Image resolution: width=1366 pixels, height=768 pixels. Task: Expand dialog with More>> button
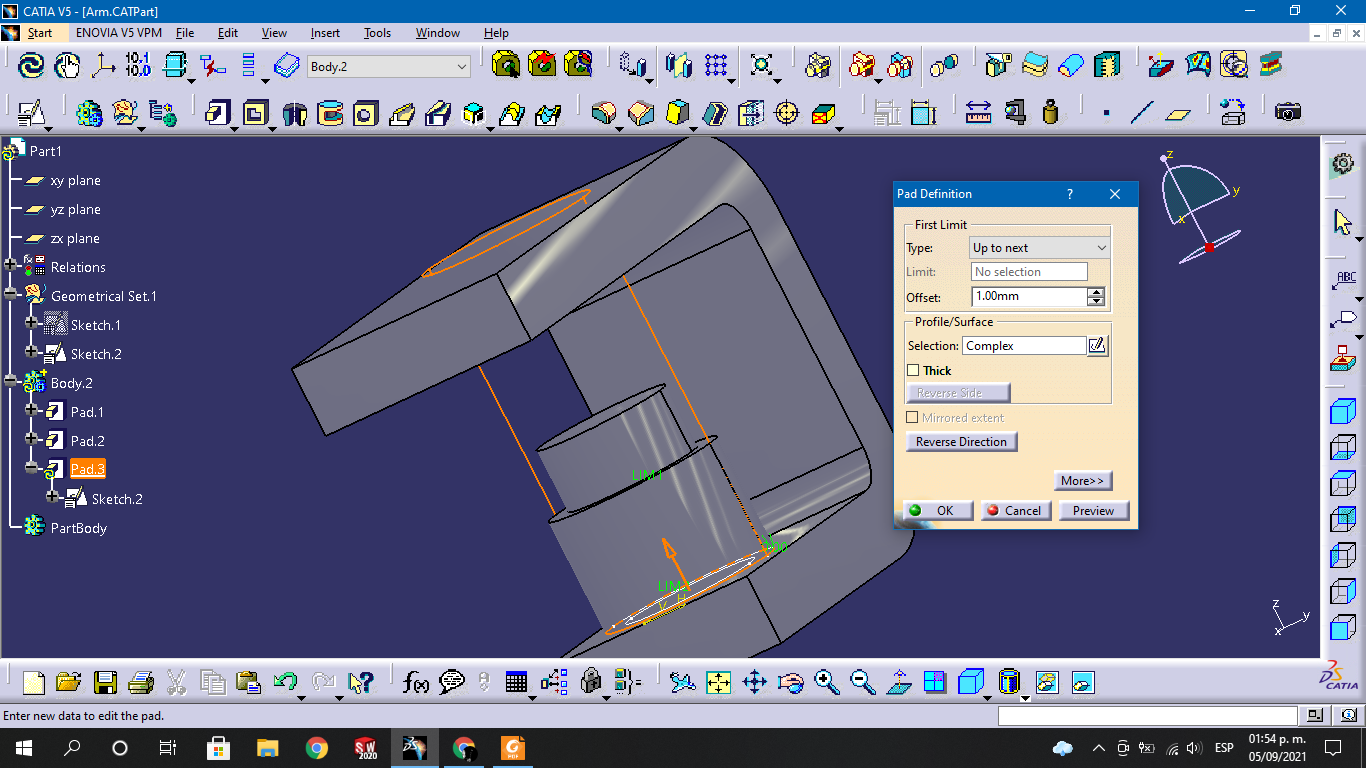[1083, 480]
